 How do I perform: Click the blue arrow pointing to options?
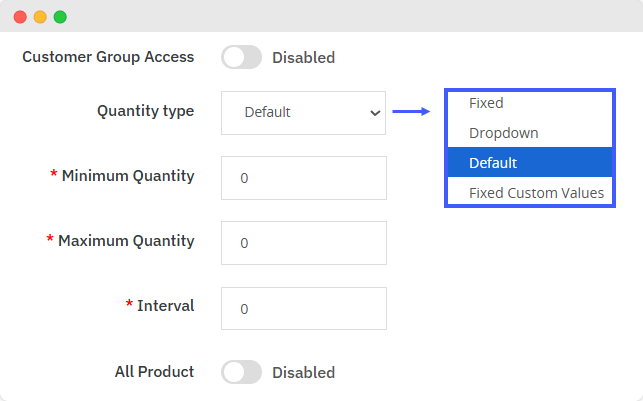coord(410,112)
